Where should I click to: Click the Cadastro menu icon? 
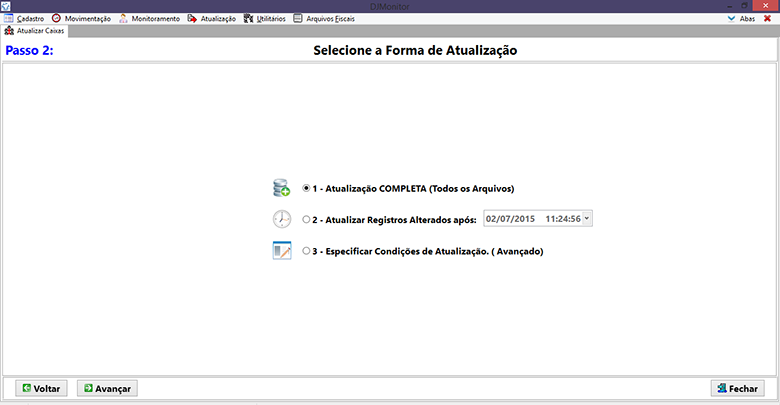point(9,18)
